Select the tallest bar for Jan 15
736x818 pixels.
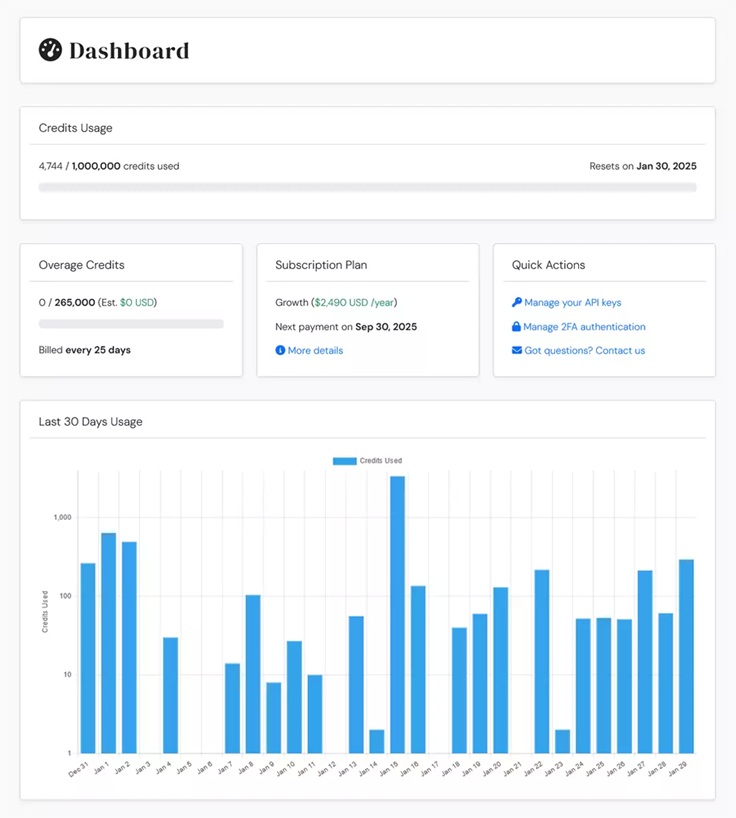point(397,614)
